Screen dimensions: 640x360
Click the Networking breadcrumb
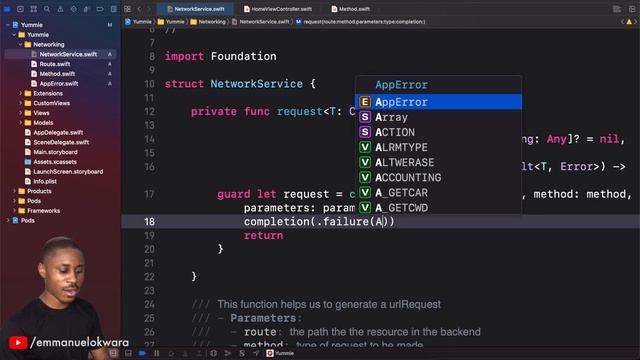coord(208,22)
